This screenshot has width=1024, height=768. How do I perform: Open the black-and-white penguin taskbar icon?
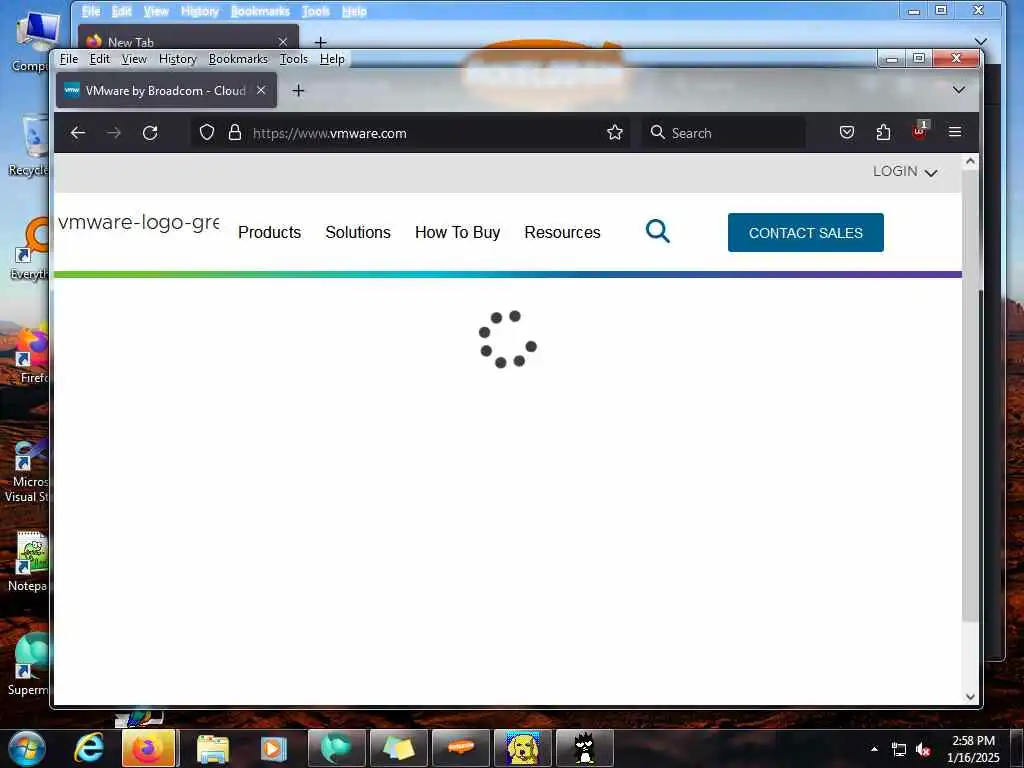(584, 748)
